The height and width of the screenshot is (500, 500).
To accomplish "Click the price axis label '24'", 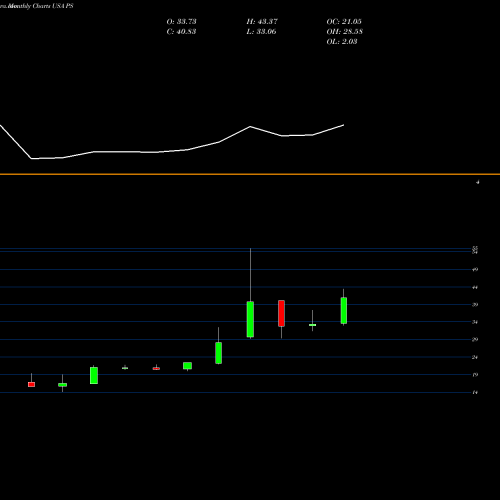I will 475,357.
